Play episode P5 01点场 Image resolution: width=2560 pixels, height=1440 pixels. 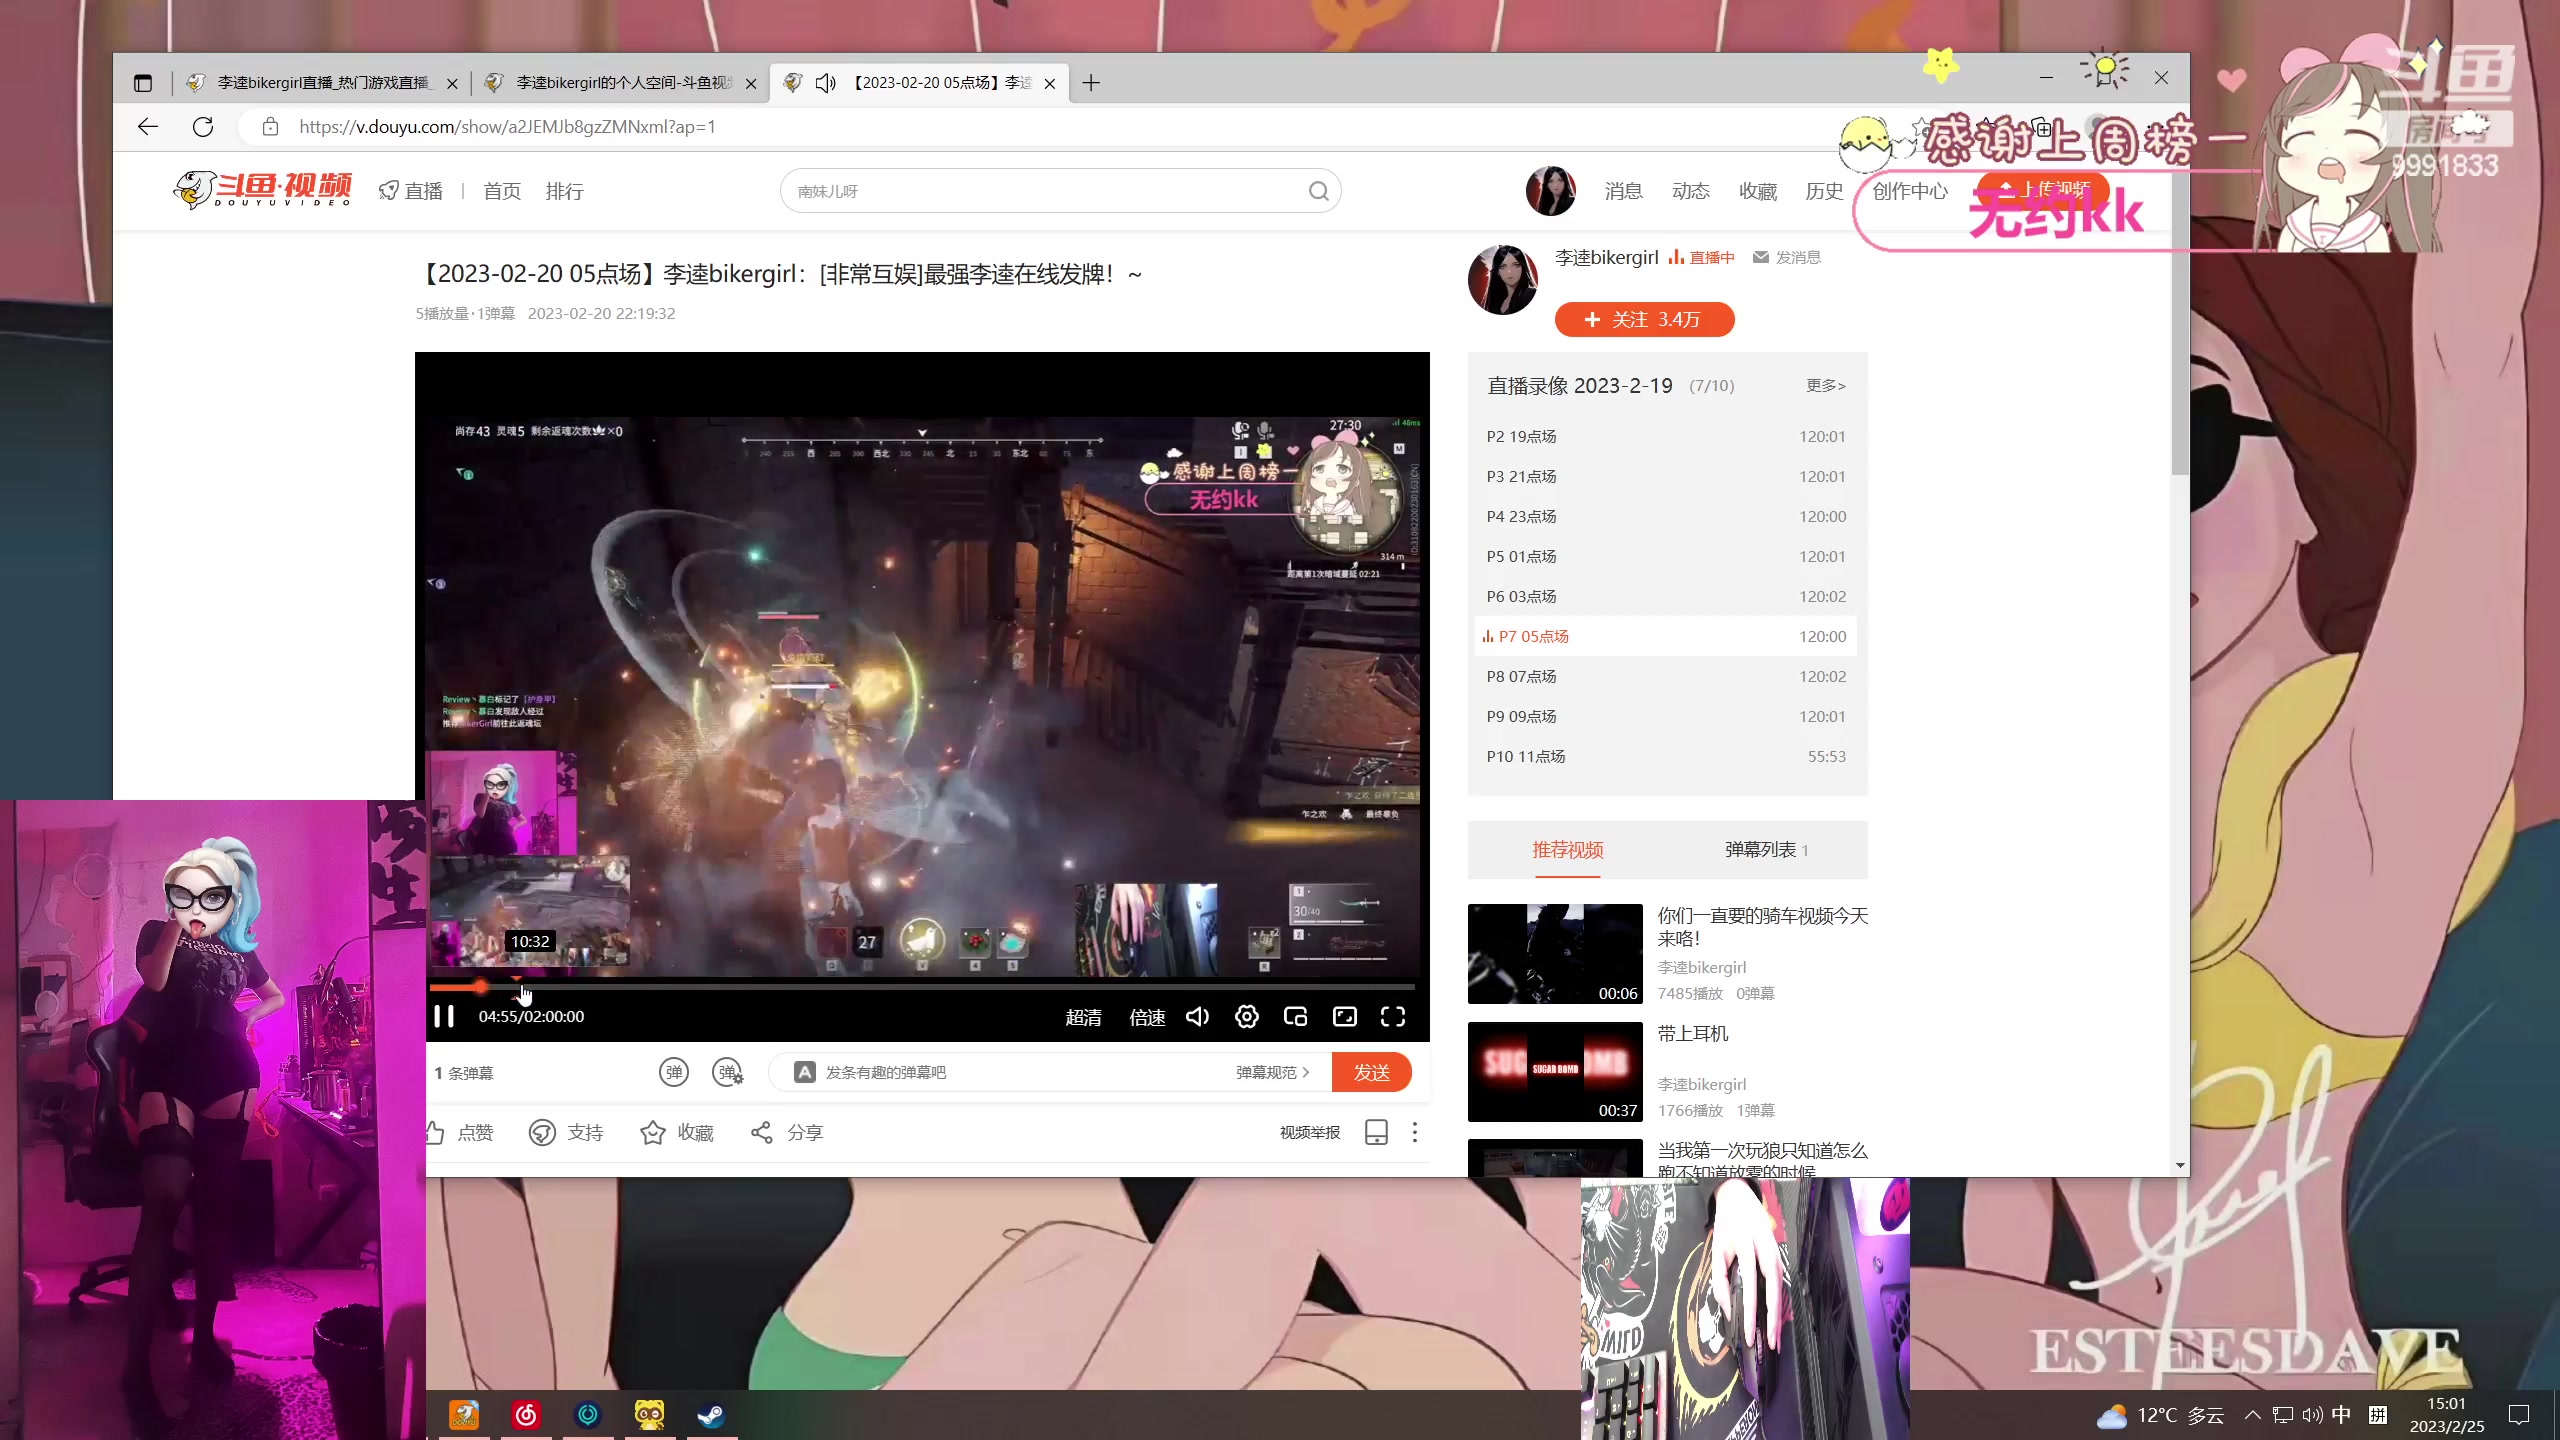click(1666, 557)
